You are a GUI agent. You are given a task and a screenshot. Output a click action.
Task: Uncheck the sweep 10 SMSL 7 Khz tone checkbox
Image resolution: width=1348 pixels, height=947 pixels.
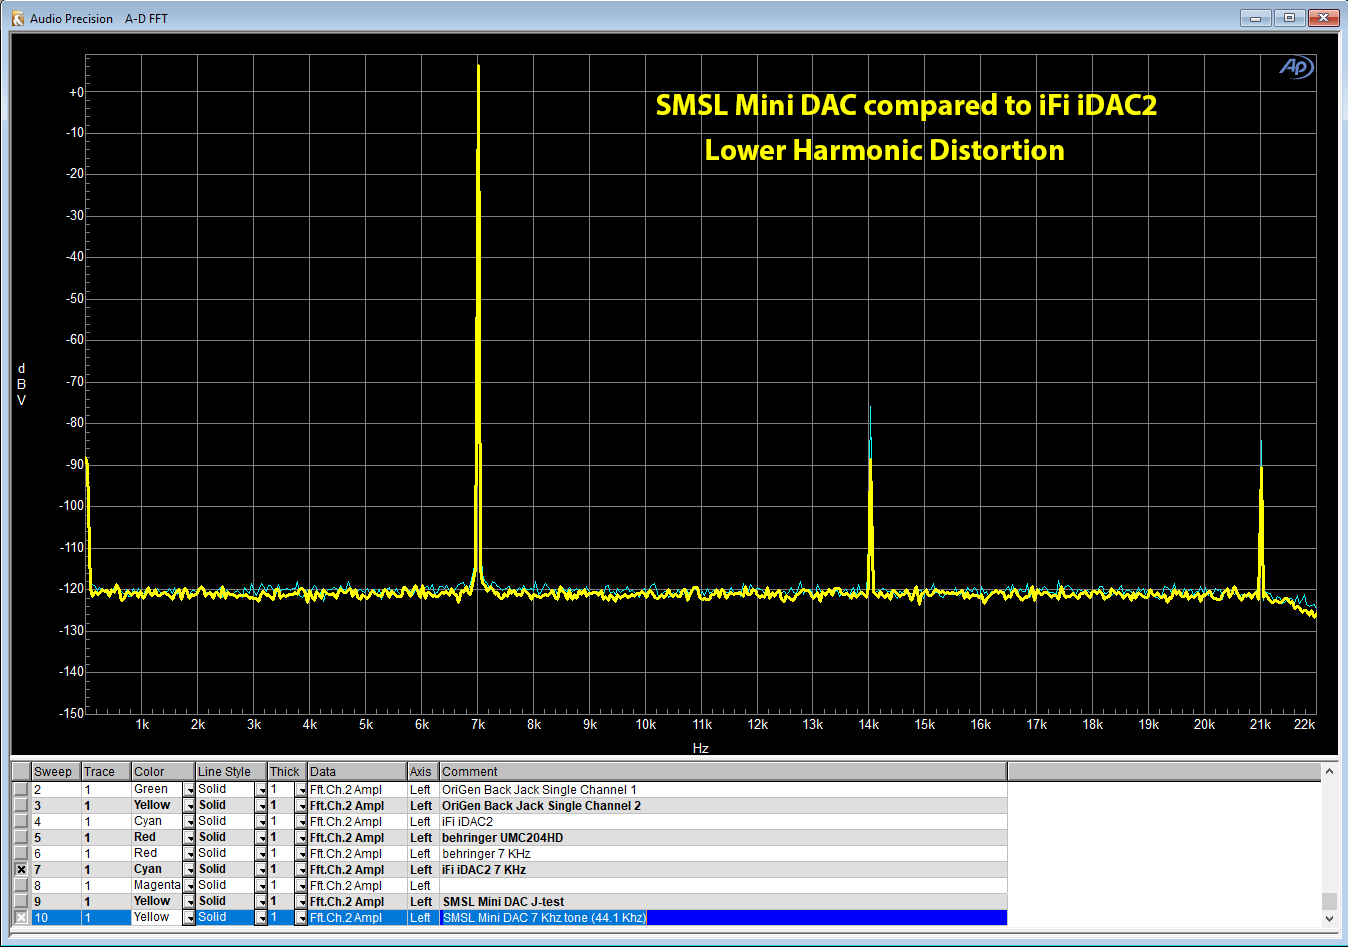pos(21,917)
